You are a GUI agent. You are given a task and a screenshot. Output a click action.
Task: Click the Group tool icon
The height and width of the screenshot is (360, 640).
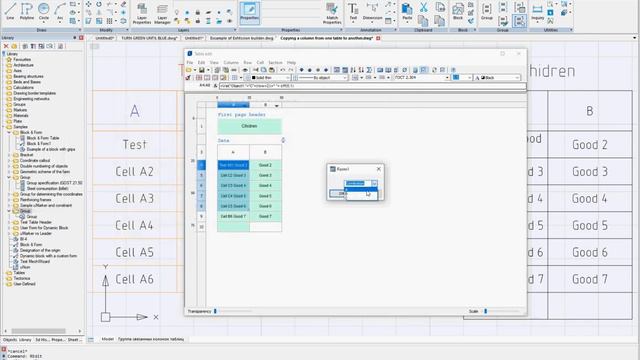[487, 11]
